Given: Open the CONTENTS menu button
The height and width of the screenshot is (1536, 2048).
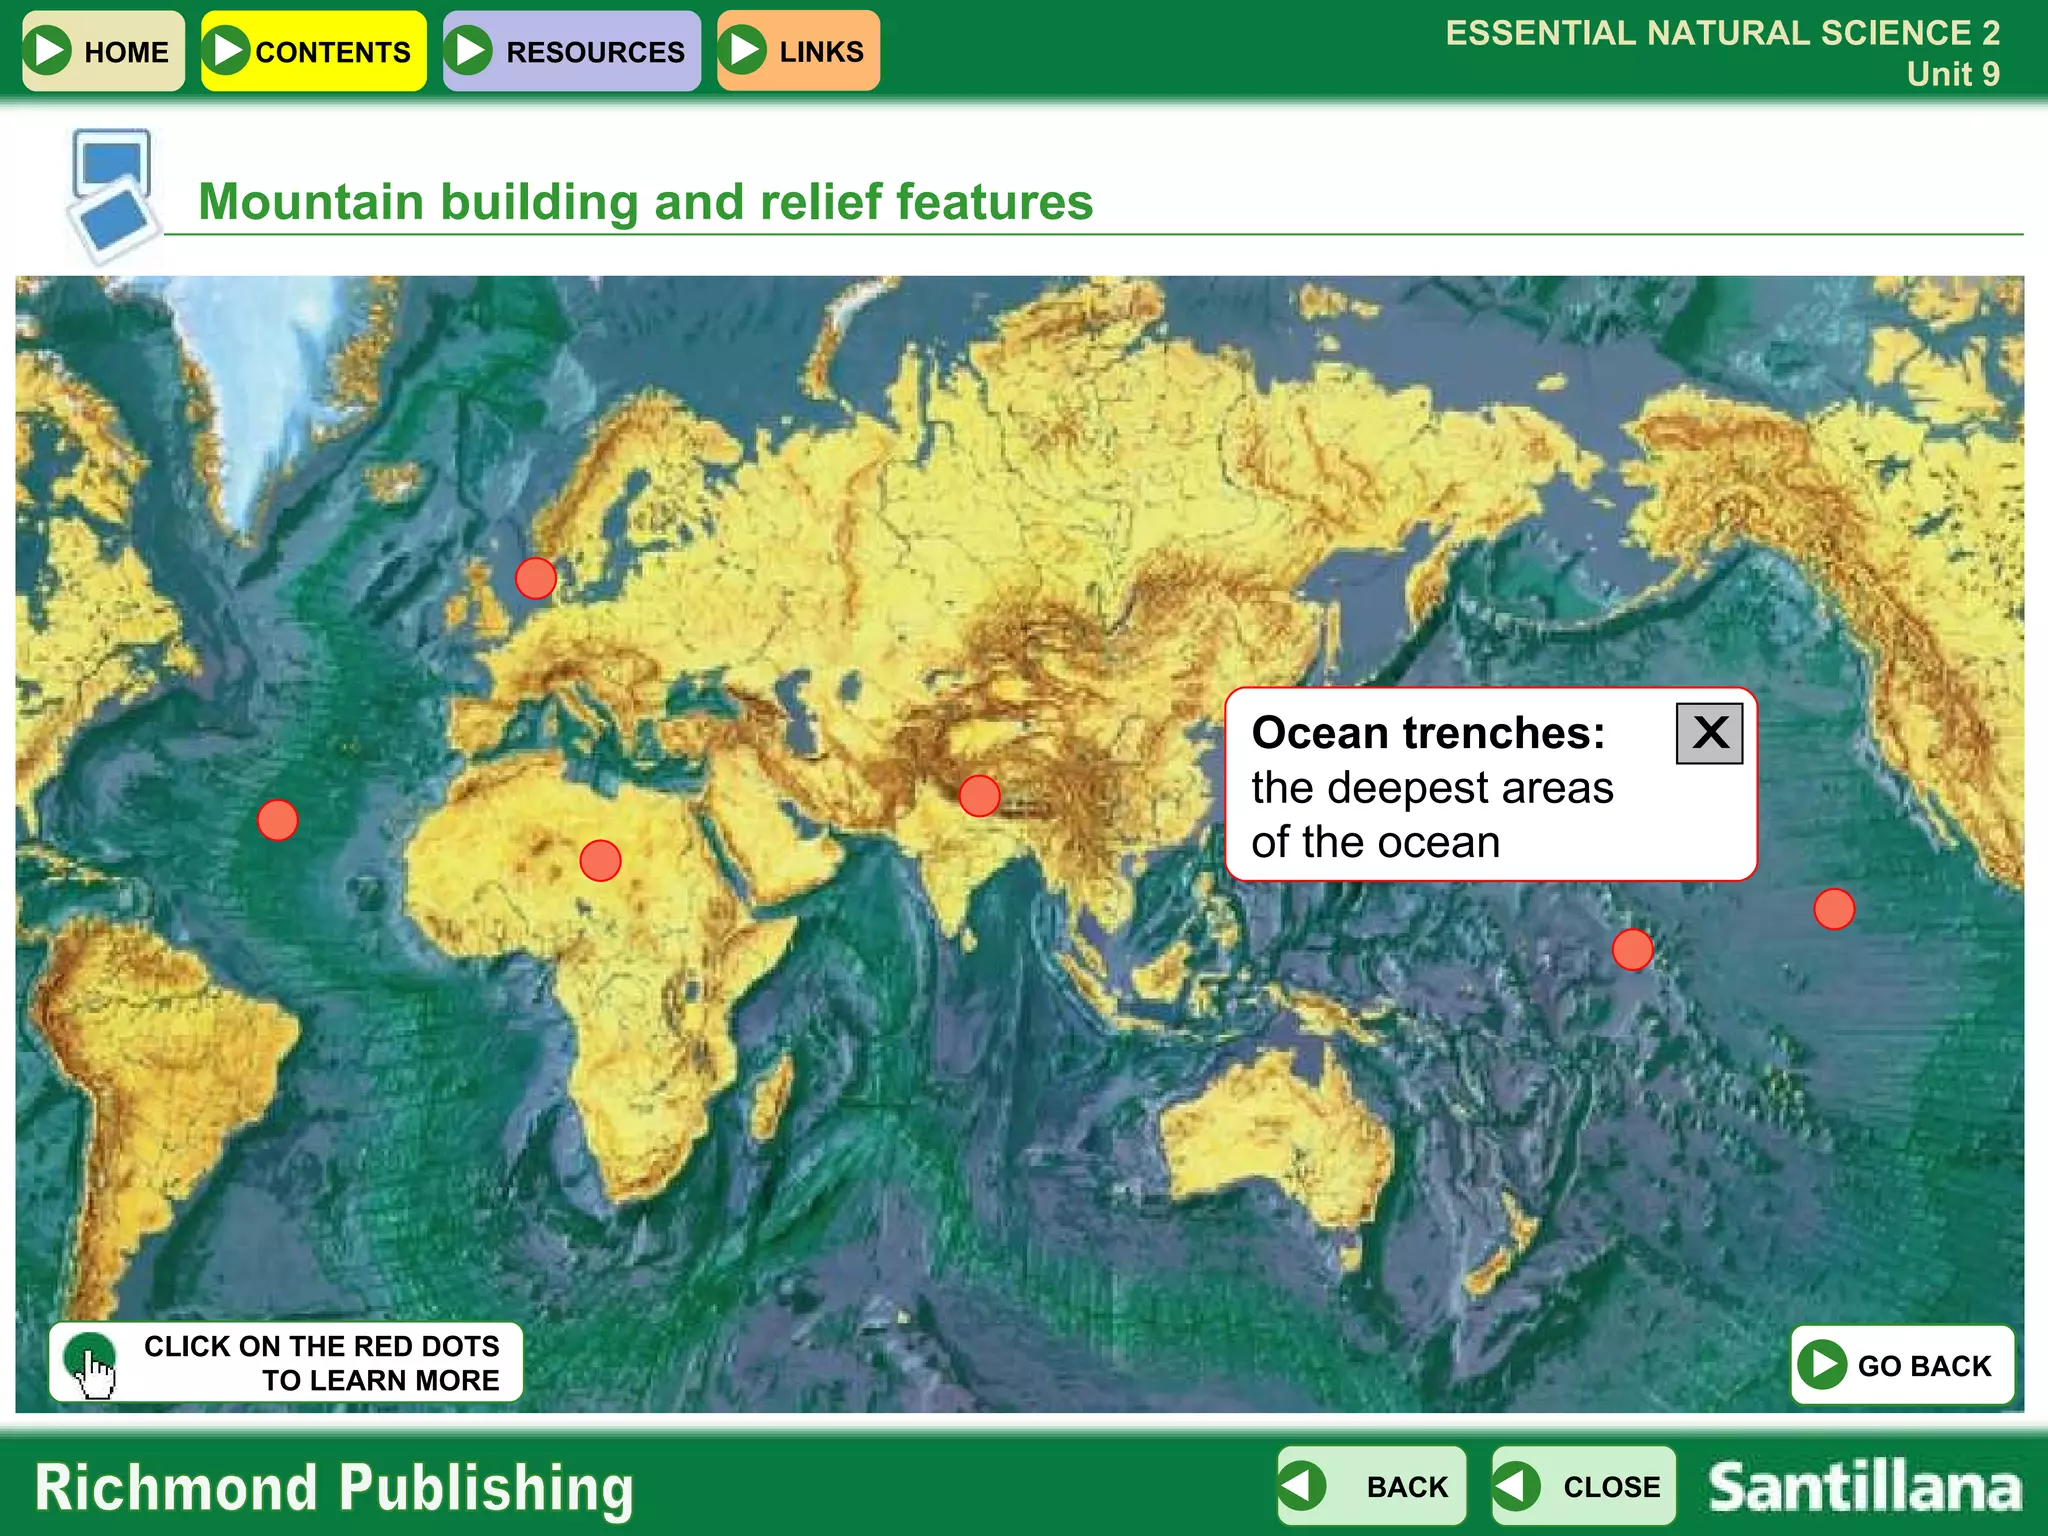Looking at the screenshot, I should tap(313, 51).
